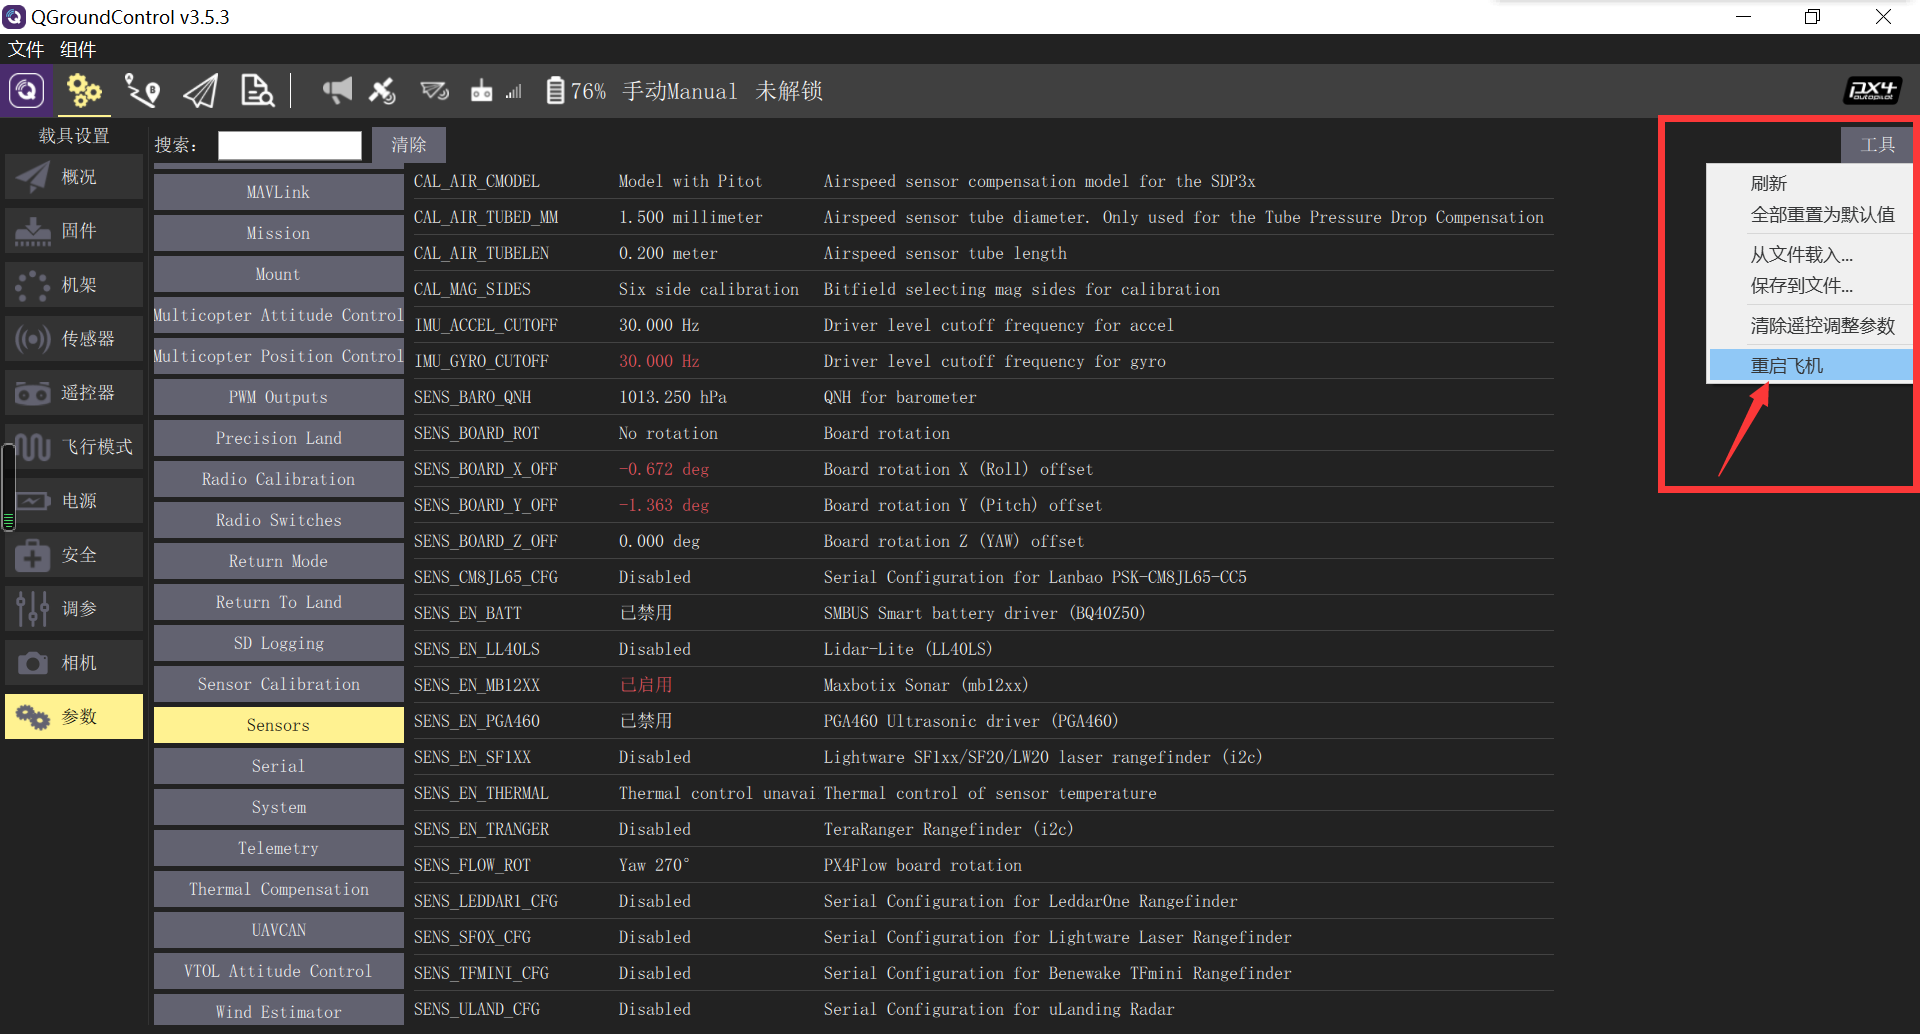
Task: Select the MAVLink parameter group
Action: (278, 192)
